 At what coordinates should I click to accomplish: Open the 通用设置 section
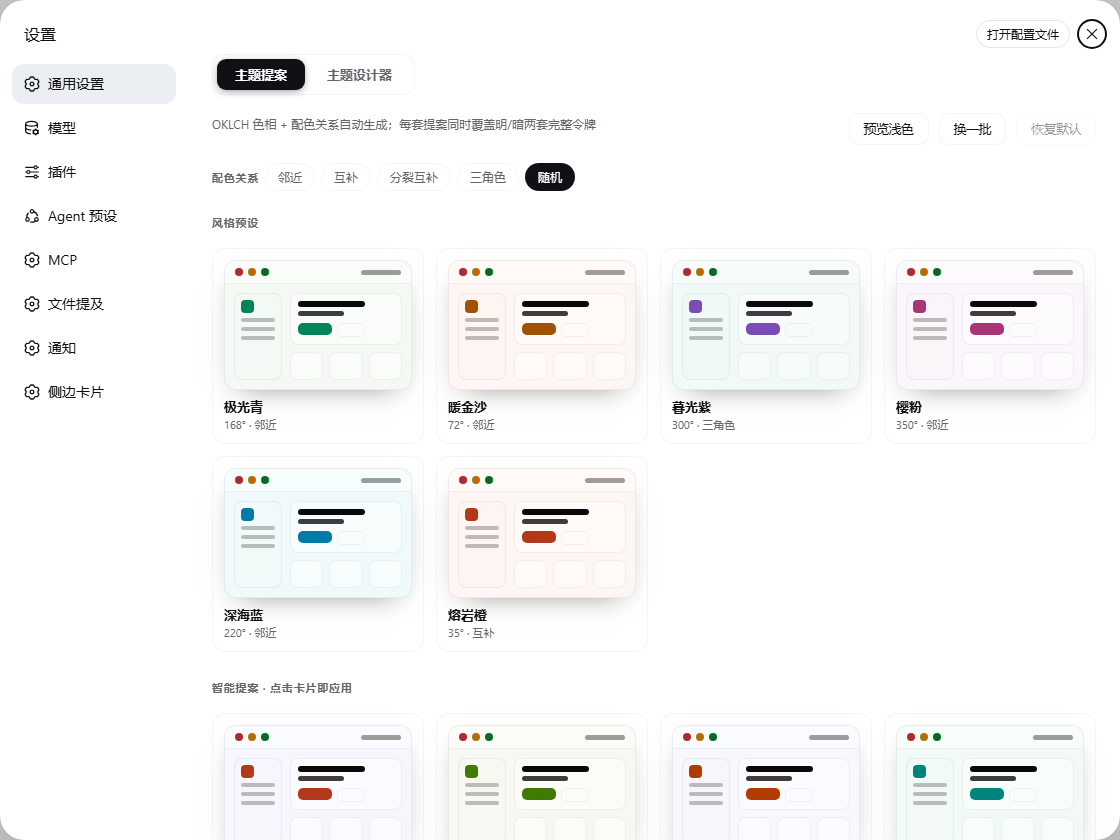click(94, 84)
